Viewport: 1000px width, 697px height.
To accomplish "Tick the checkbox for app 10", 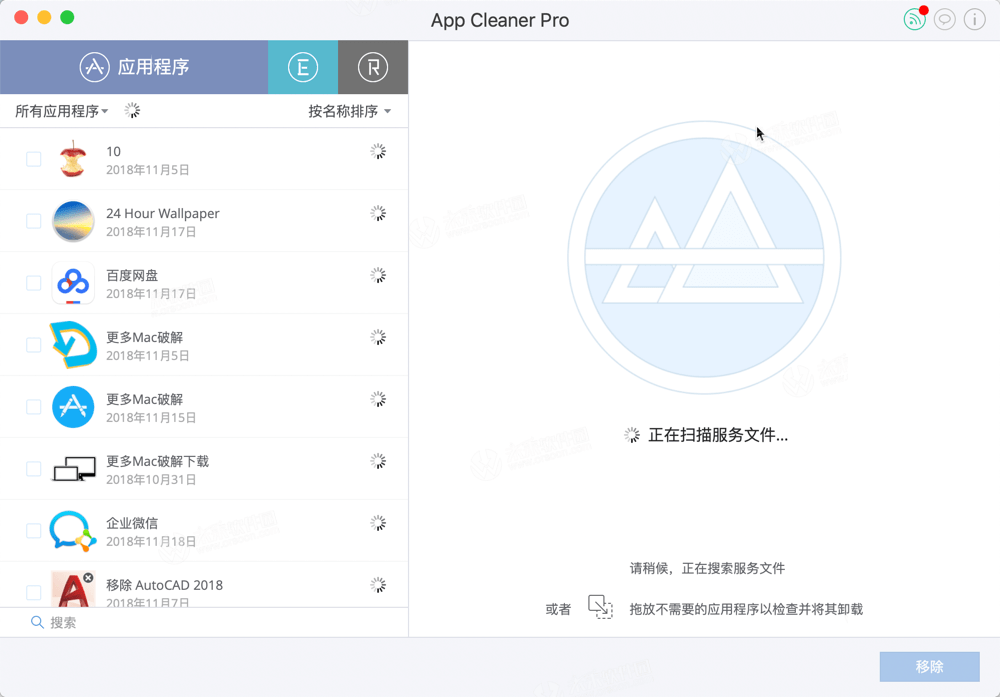I will (x=33, y=159).
